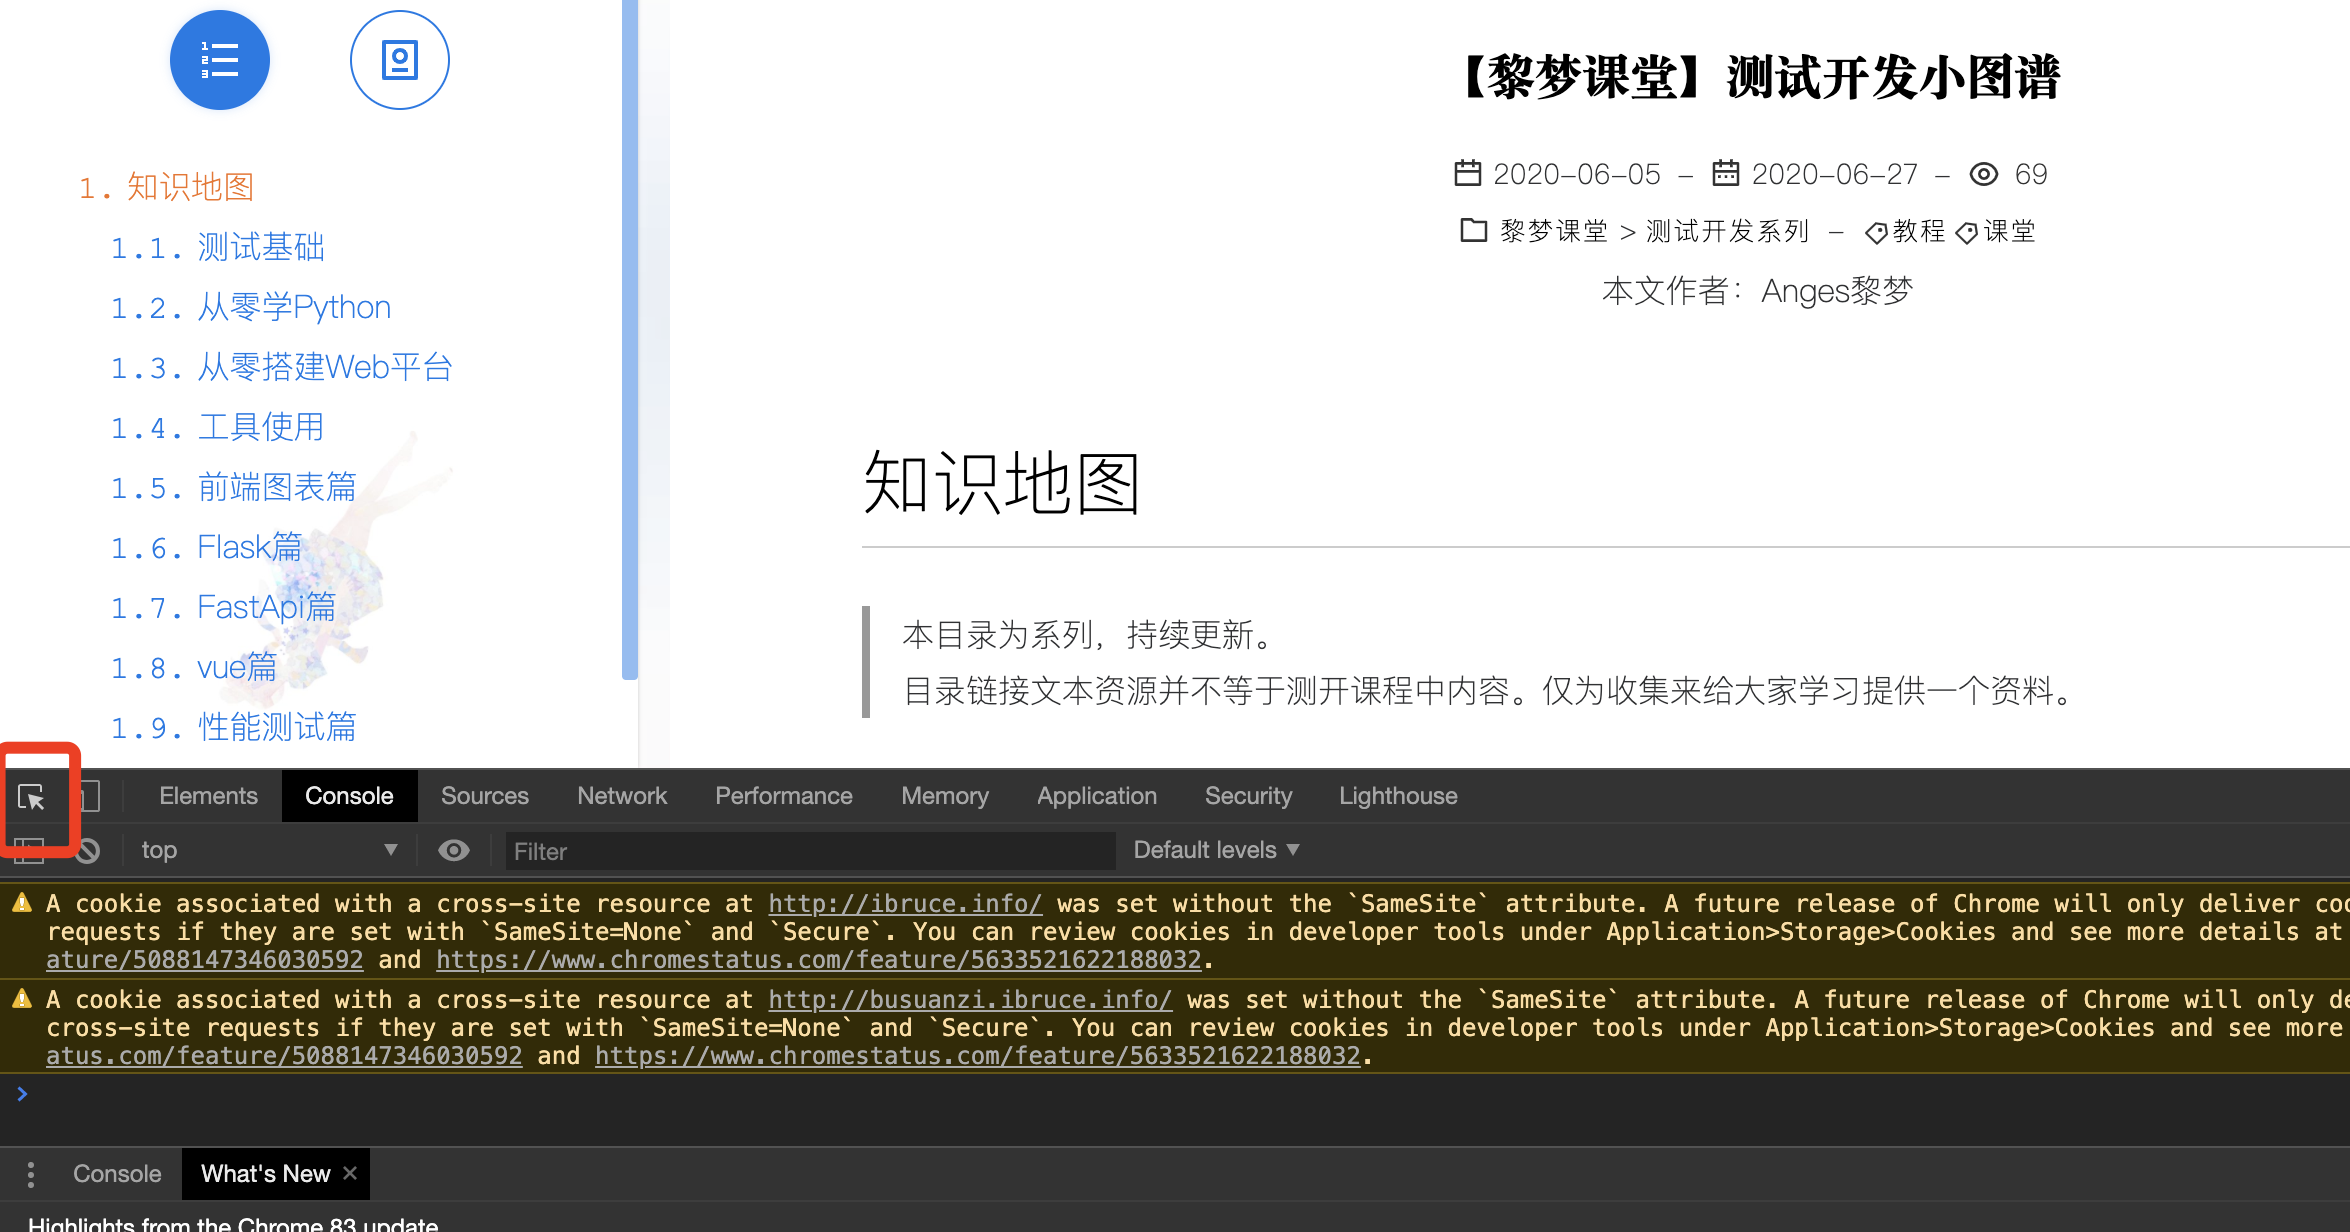Switch to the Network tab

click(621, 796)
